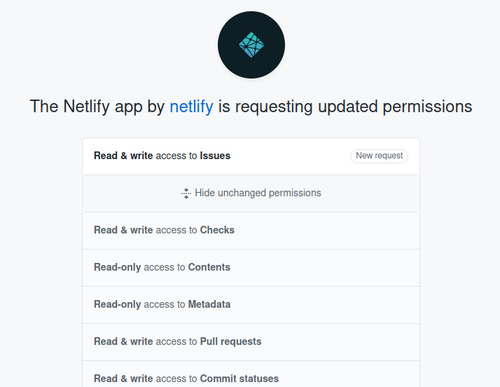This screenshot has height=387, width=500.
Task: Click Read-only text in the Metadata row
Action: coord(117,305)
